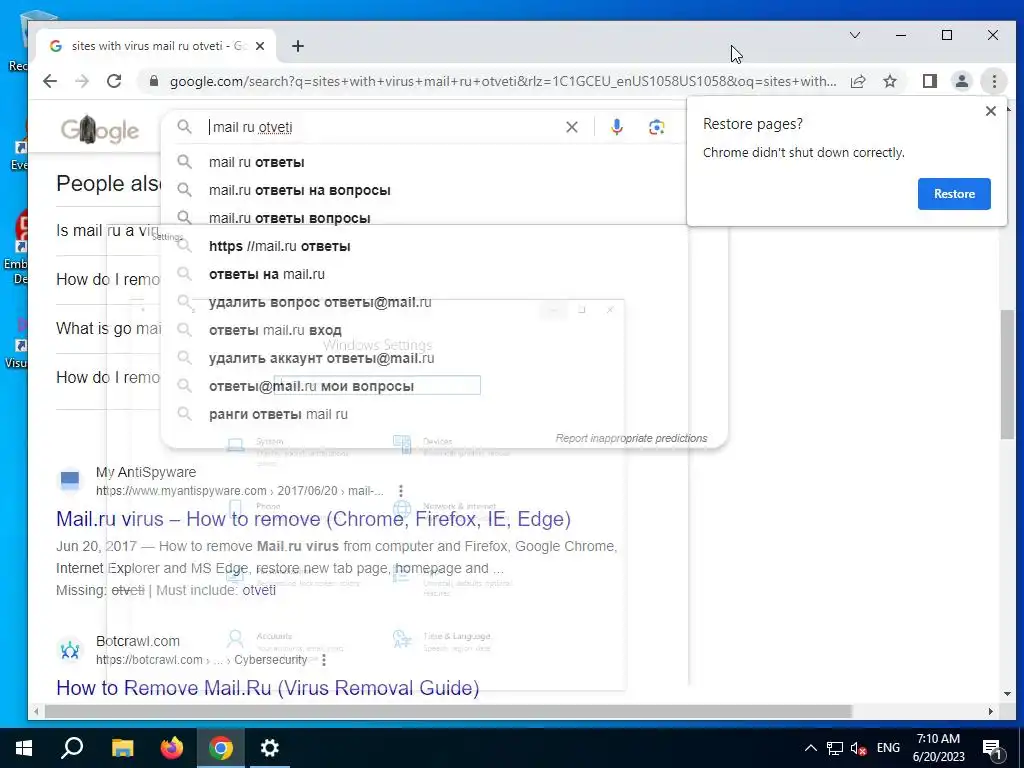Screen dimensions: 1024x768
Task: Open File Explorer from taskbar
Action: pos(122,748)
